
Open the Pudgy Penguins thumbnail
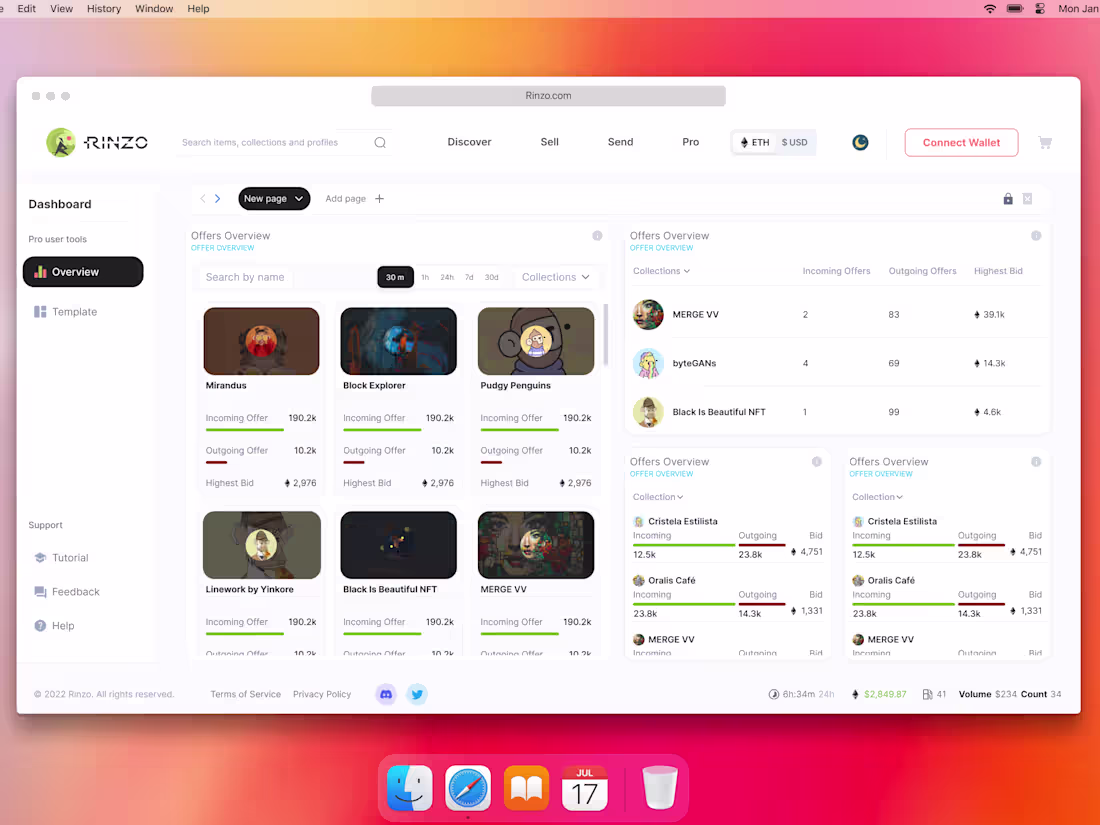point(536,341)
